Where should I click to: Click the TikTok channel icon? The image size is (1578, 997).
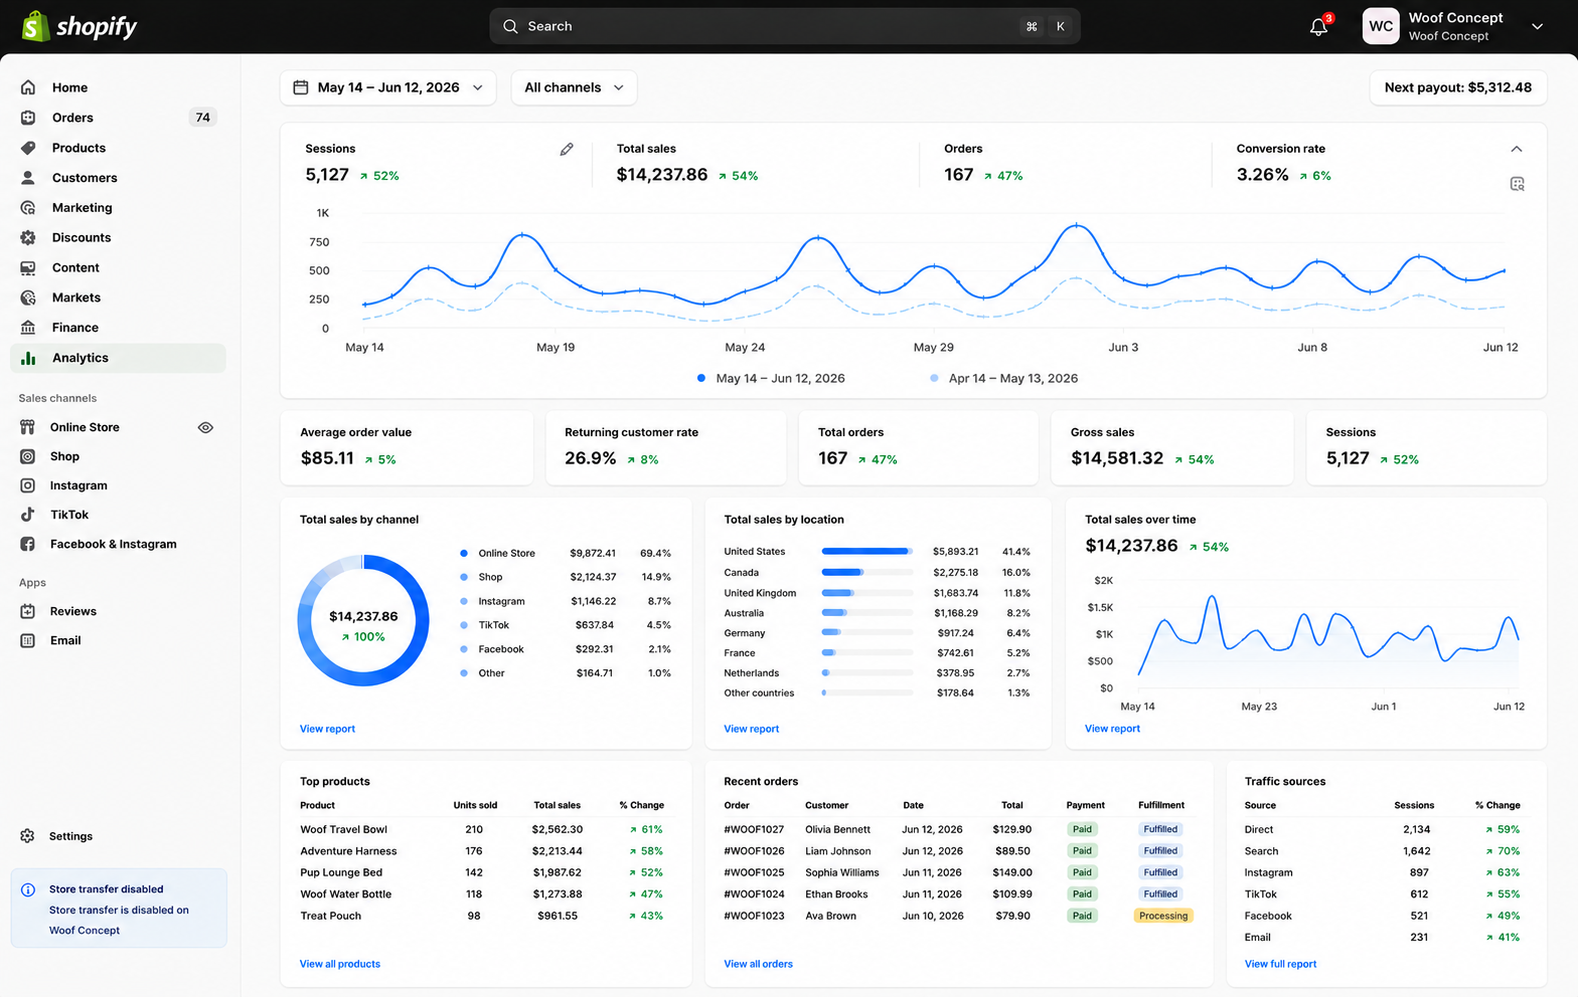28,514
